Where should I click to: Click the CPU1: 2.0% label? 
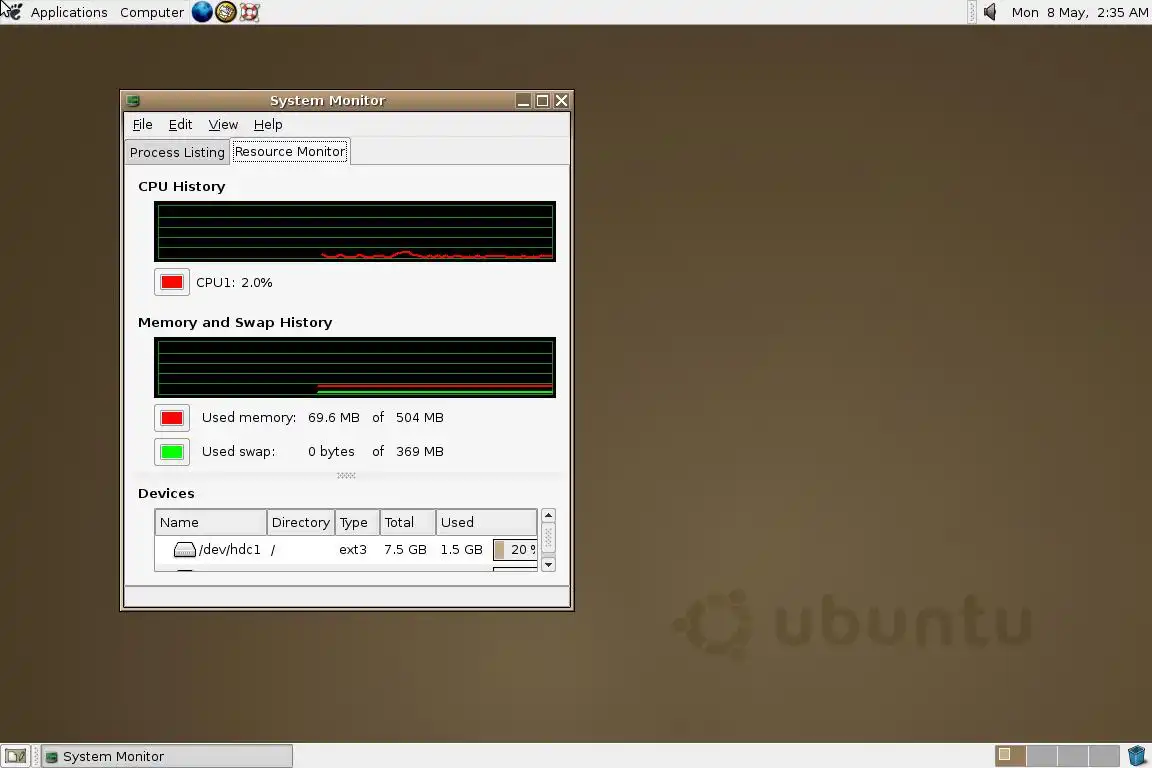[234, 282]
